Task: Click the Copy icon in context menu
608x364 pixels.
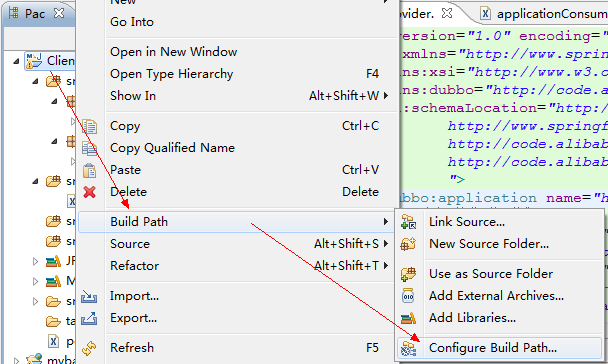Action: click(x=90, y=126)
